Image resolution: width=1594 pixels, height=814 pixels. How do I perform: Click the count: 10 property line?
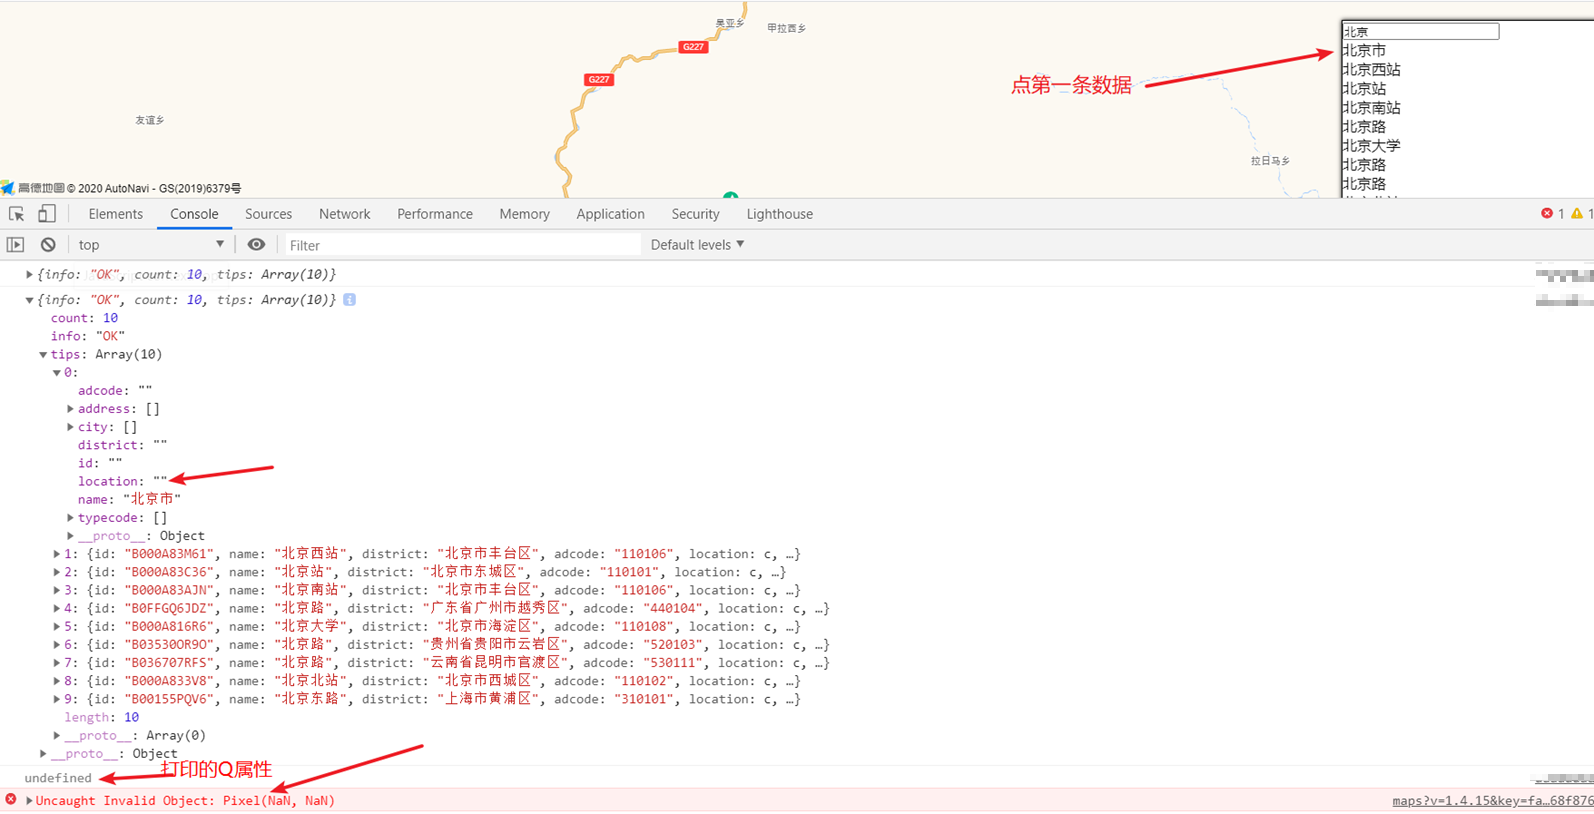pyautogui.click(x=84, y=318)
